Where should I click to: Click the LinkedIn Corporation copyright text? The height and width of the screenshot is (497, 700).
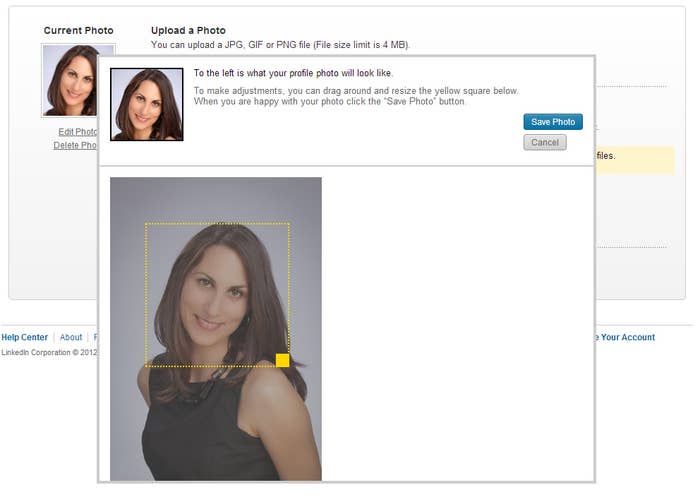49,352
